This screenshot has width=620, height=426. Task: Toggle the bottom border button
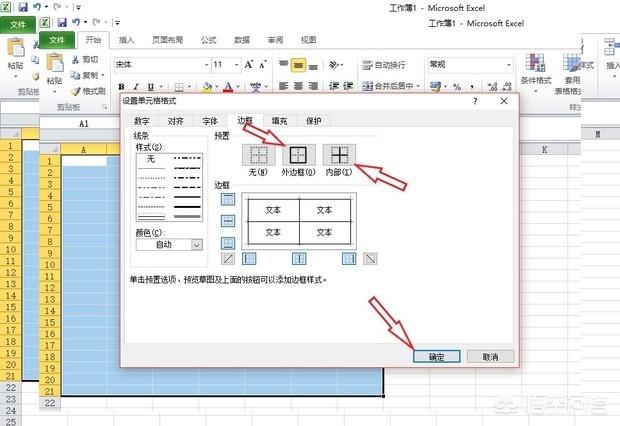(x=228, y=243)
